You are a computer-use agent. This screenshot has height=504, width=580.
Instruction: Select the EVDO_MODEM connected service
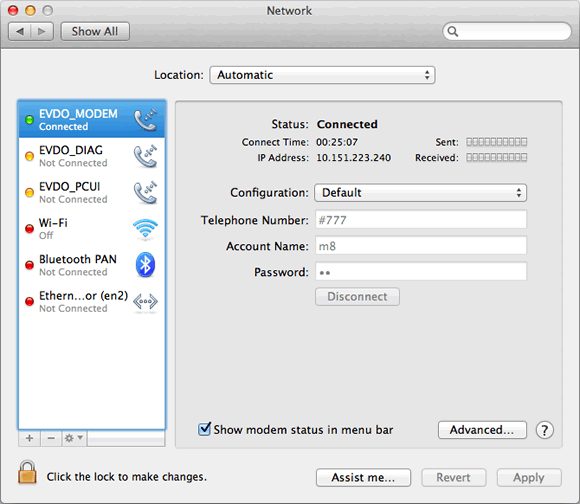pos(92,119)
